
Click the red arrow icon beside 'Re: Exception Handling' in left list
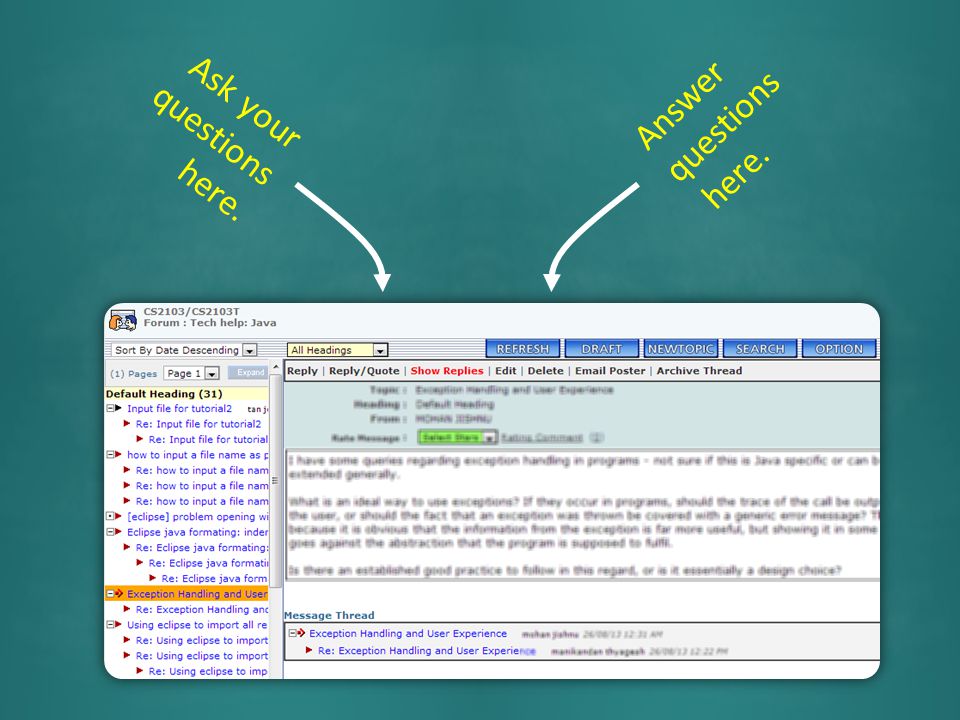(127, 610)
